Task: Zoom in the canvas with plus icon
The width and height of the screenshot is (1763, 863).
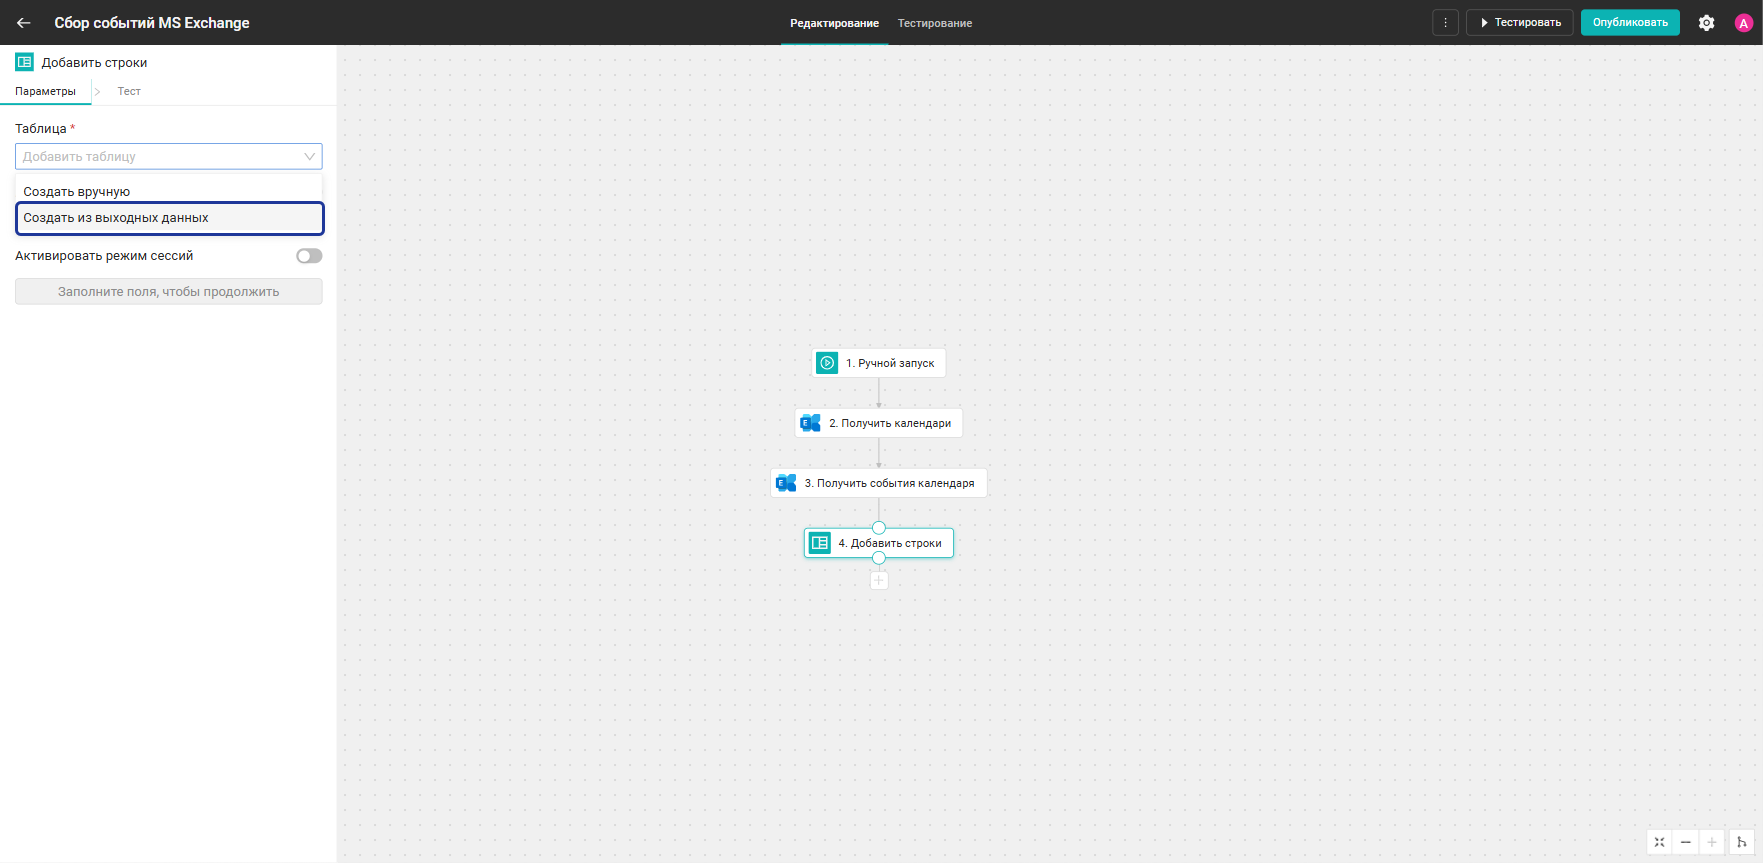Action: 1712,842
